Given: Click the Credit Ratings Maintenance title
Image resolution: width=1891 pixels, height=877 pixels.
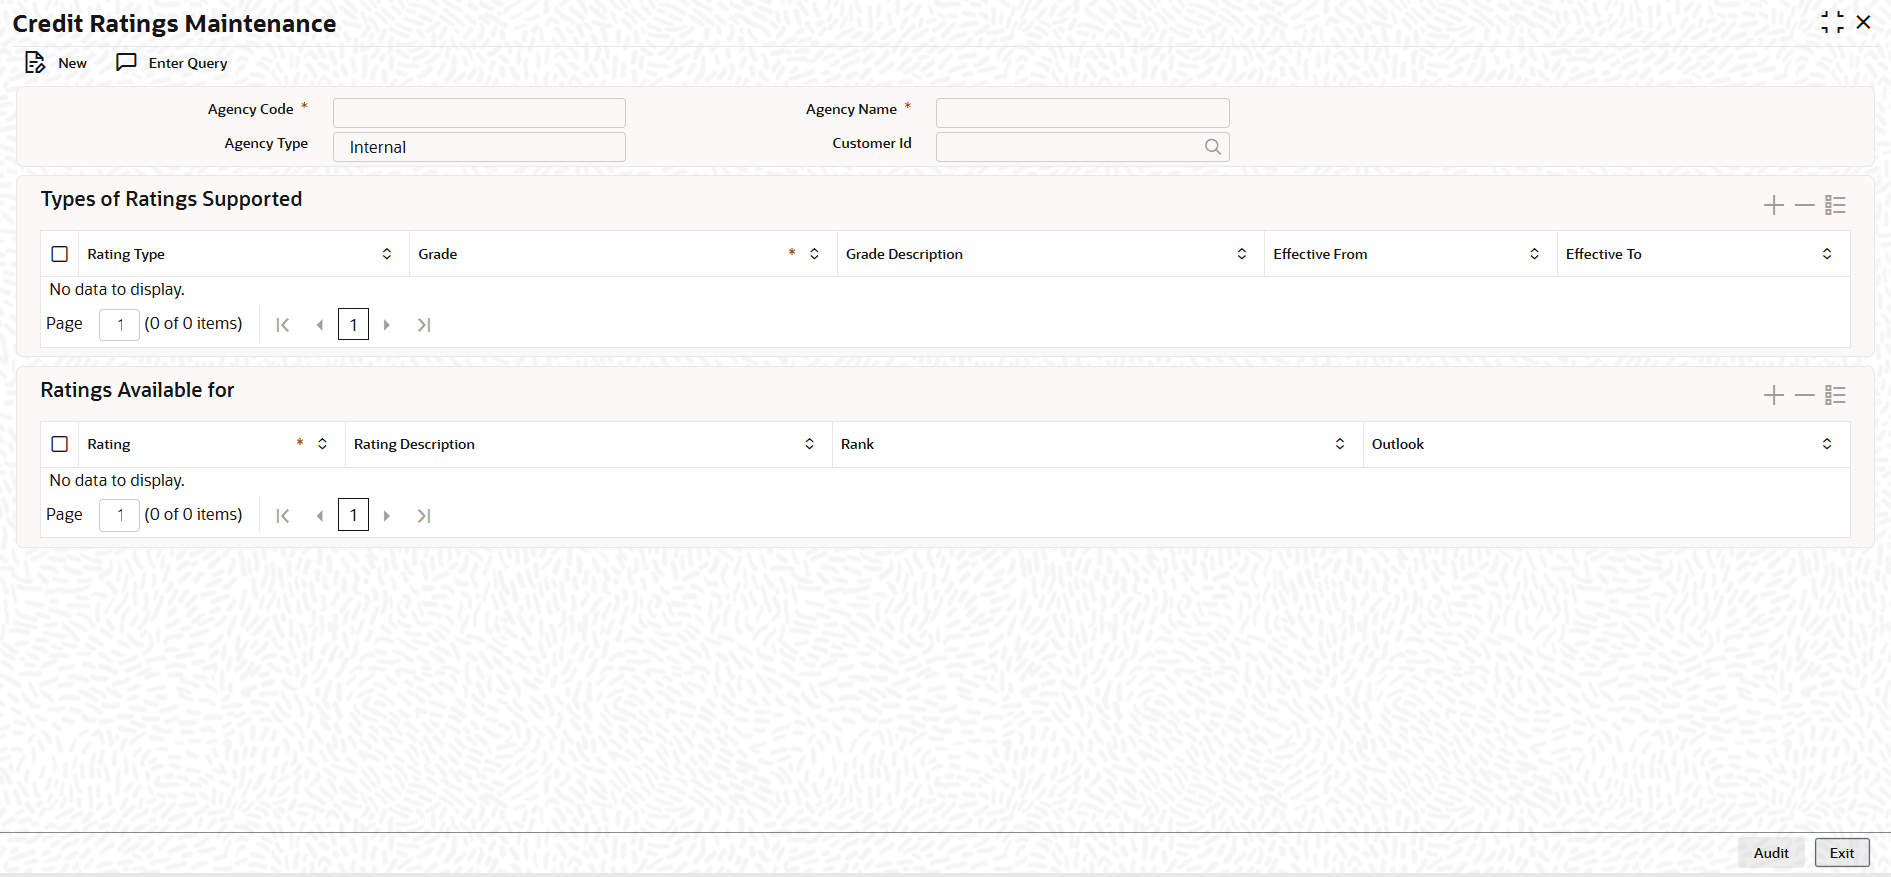Looking at the screenshot, I should [174, 23].
